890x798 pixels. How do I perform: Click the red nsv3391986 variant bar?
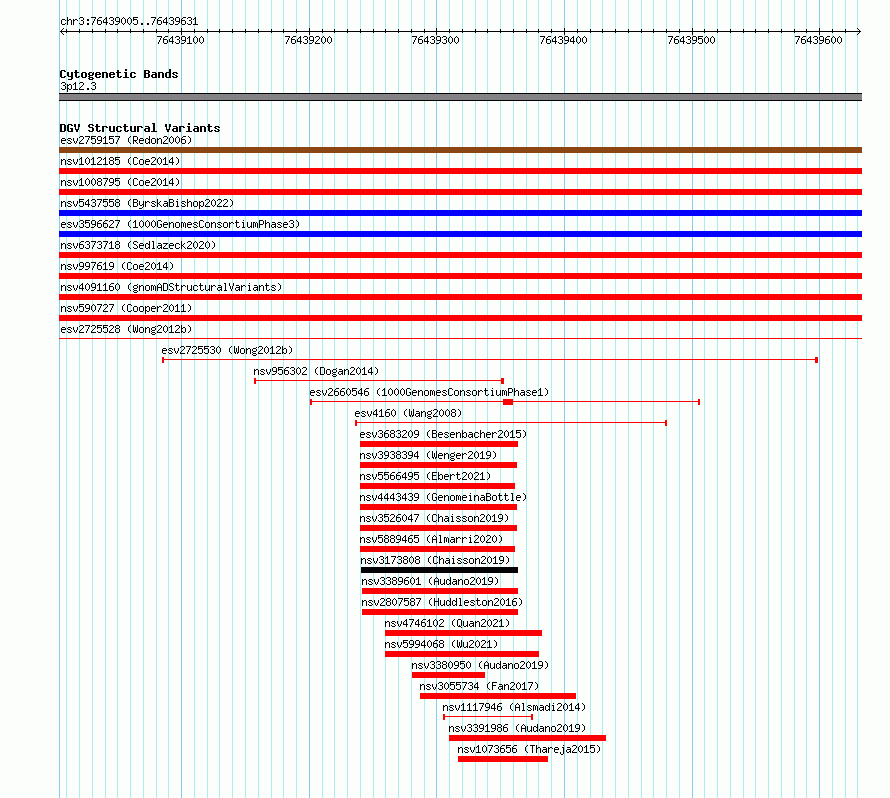coord(527,738)
